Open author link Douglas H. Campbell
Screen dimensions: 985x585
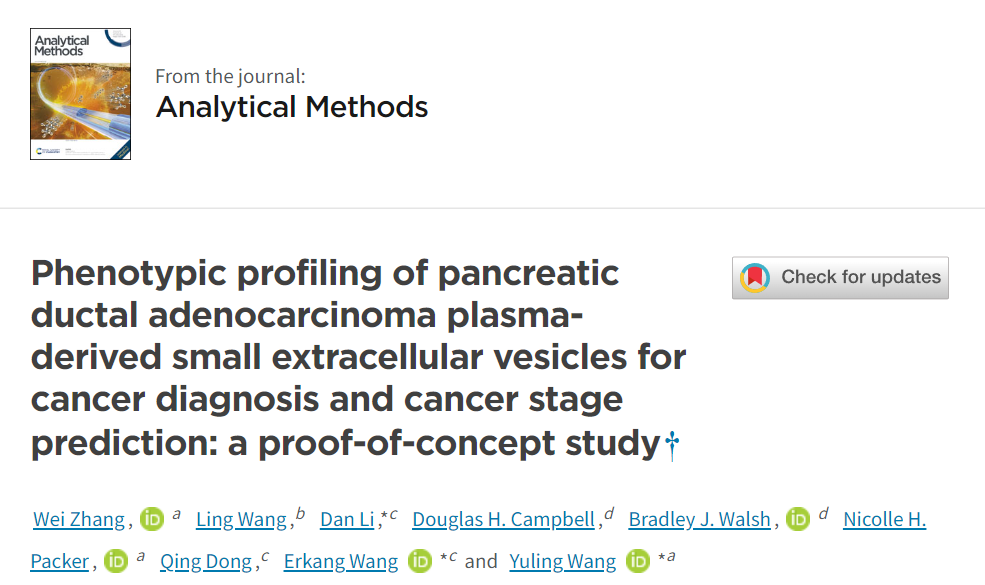(x=503, y=520)
